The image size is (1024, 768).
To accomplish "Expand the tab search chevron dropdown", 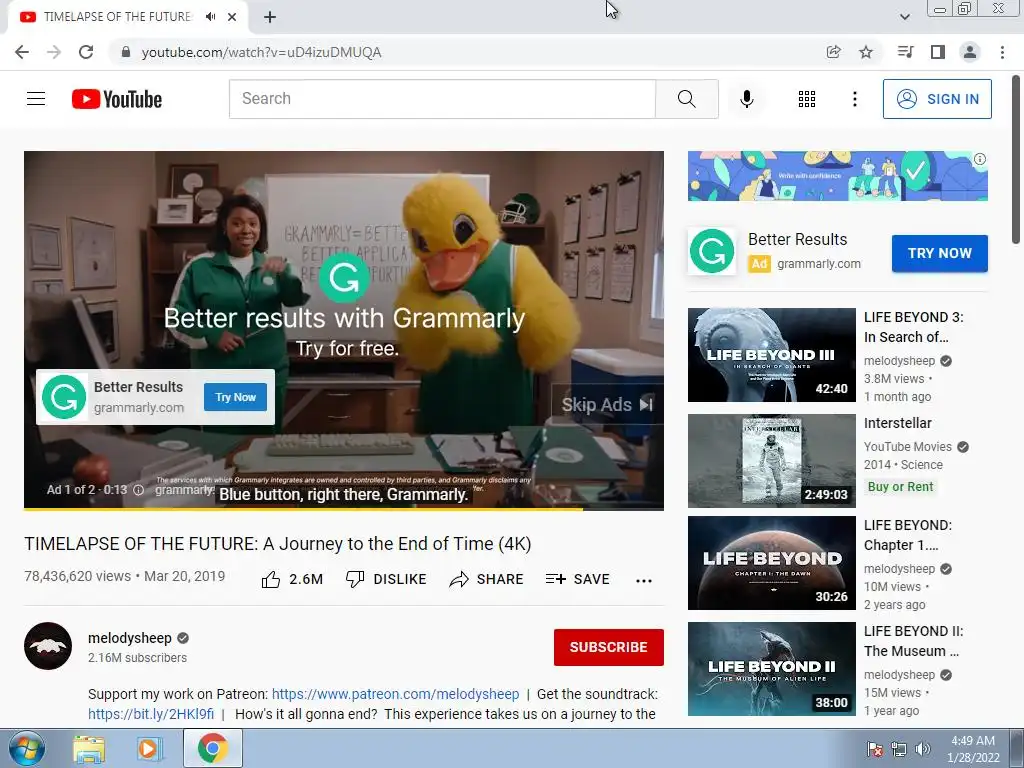I will click(x=904, y=17).
